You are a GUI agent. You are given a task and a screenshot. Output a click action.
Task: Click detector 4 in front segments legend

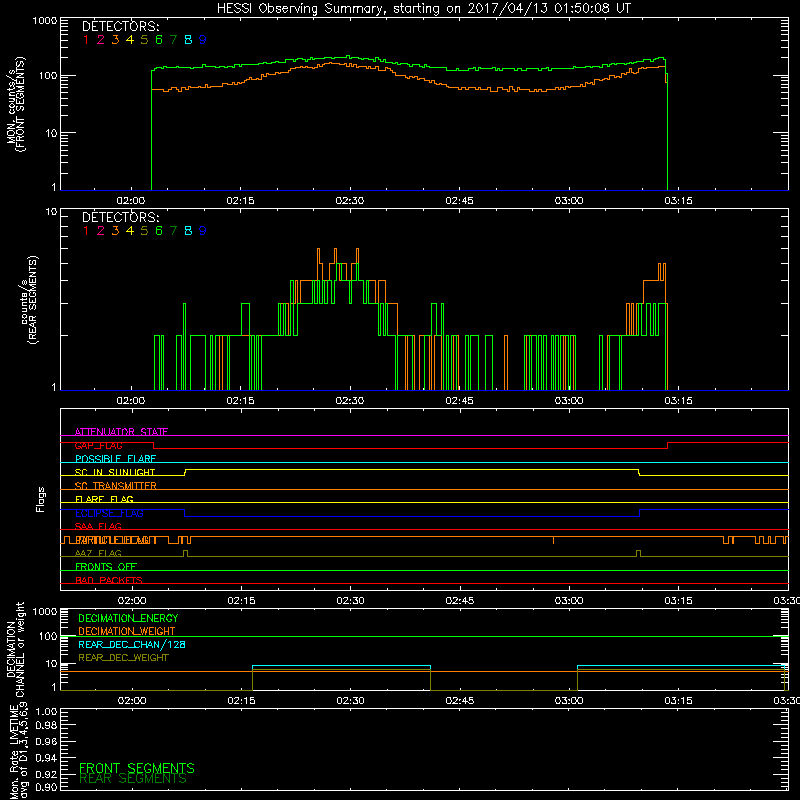tap(130, 40)
